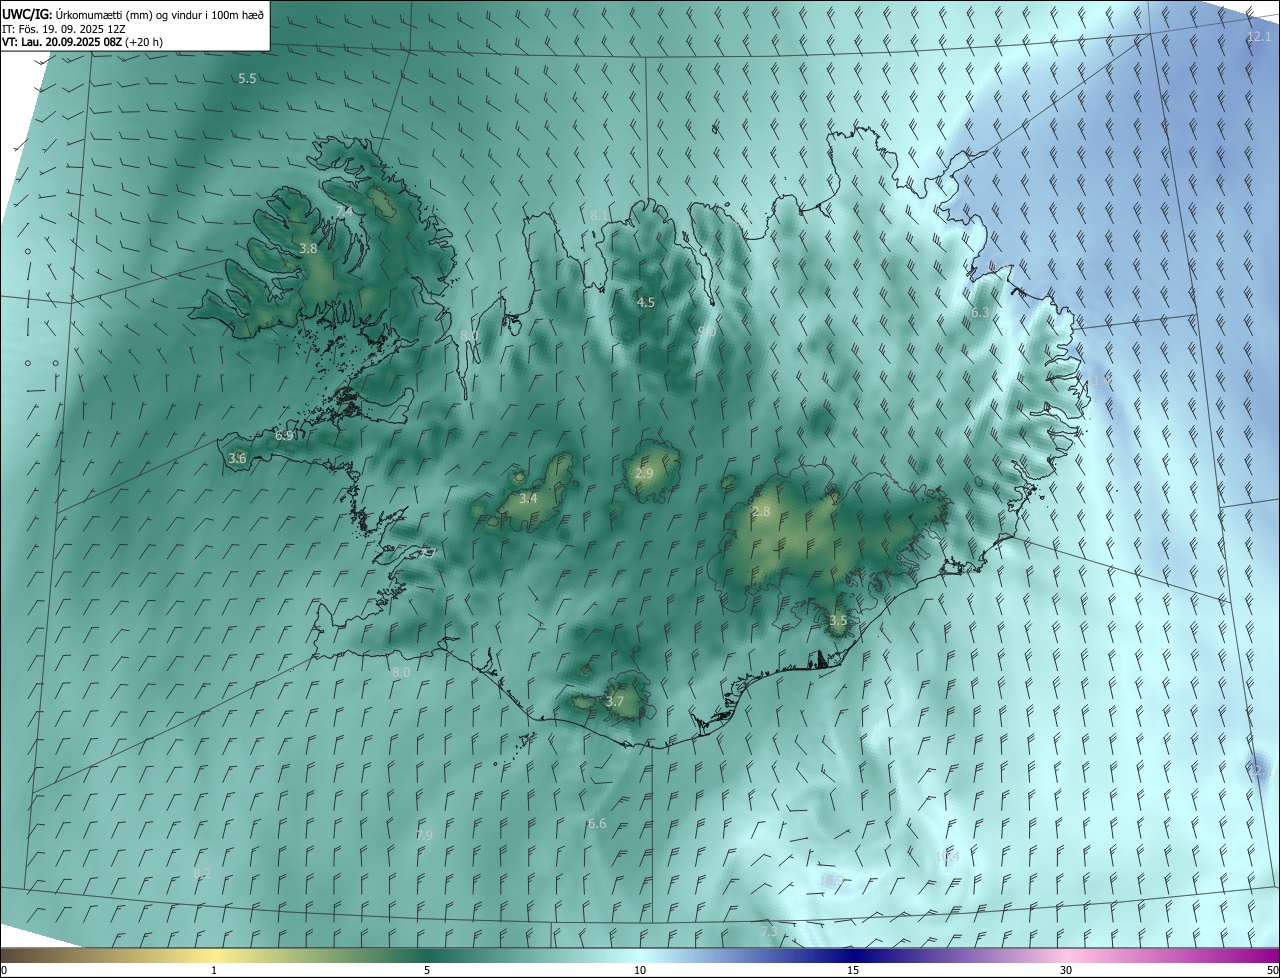Screen dimensions: 1280x978
Task: Click the 7.4 value label
Action: tap(344, 212)
